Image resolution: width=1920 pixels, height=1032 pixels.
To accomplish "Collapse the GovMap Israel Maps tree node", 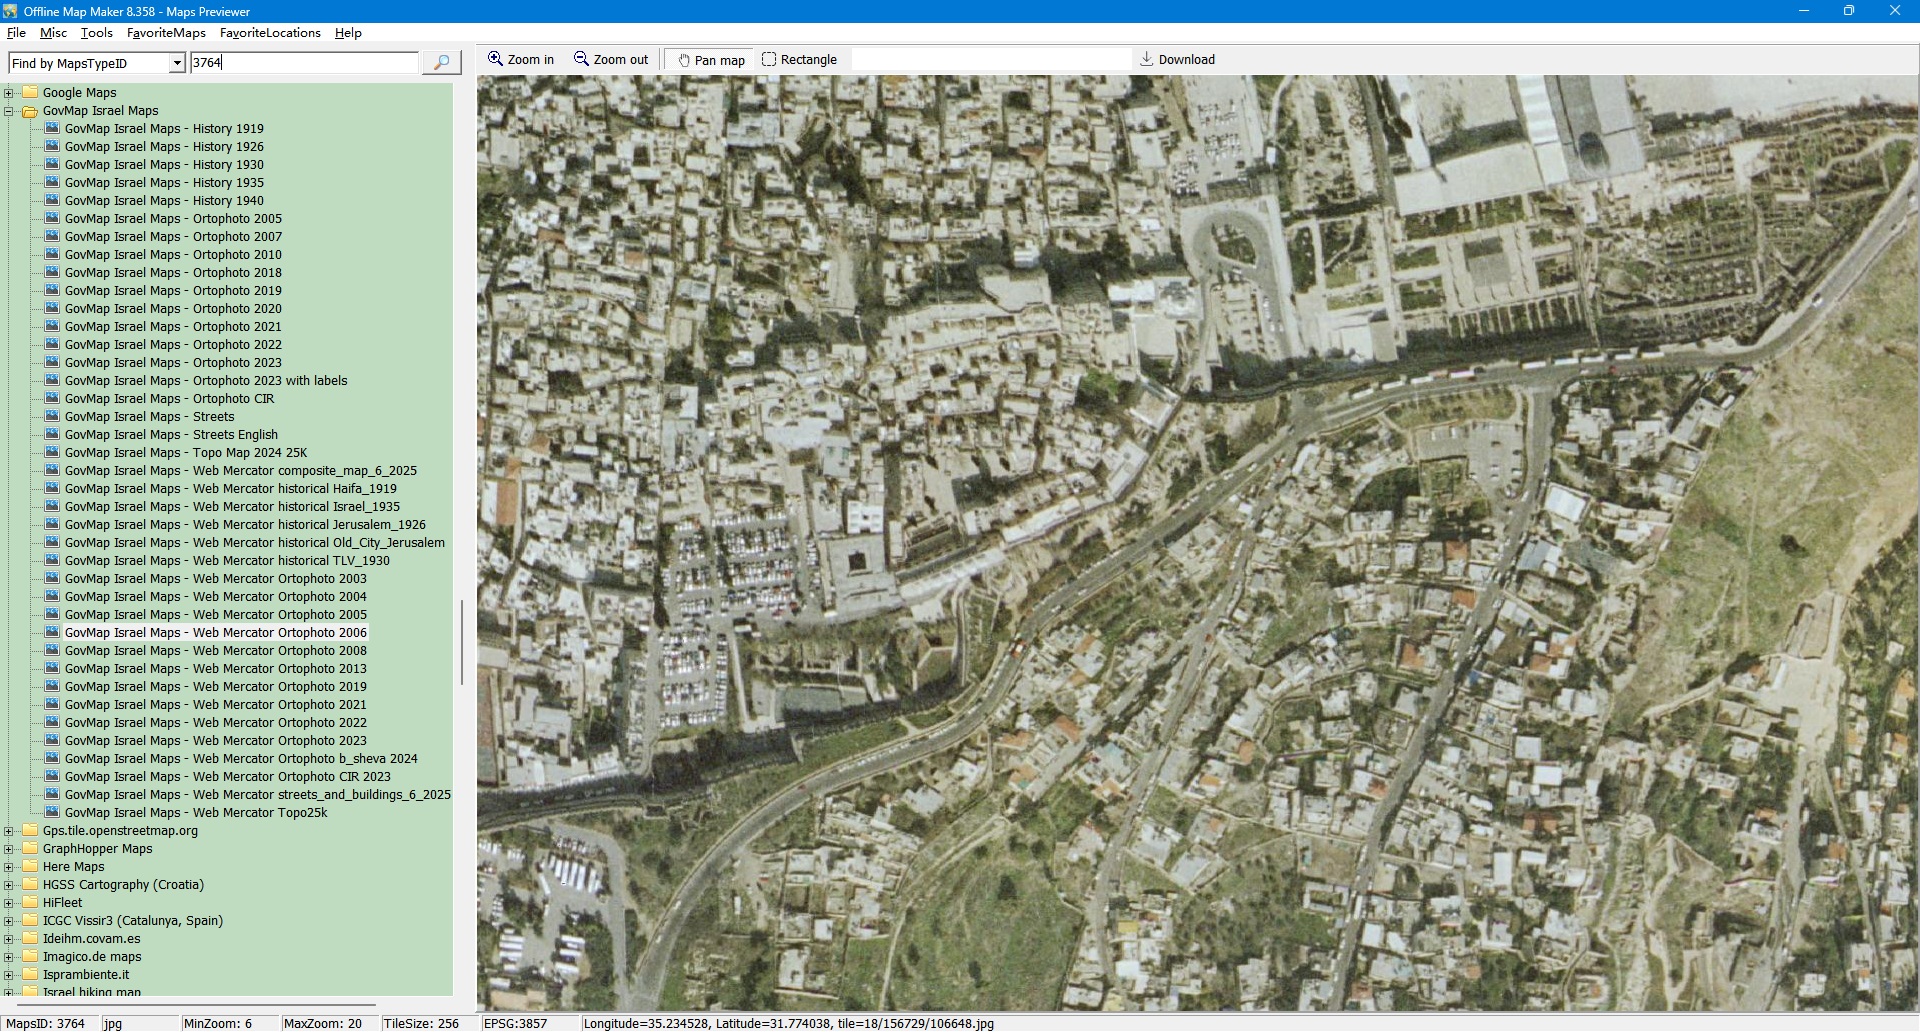I will click(9, 111).
